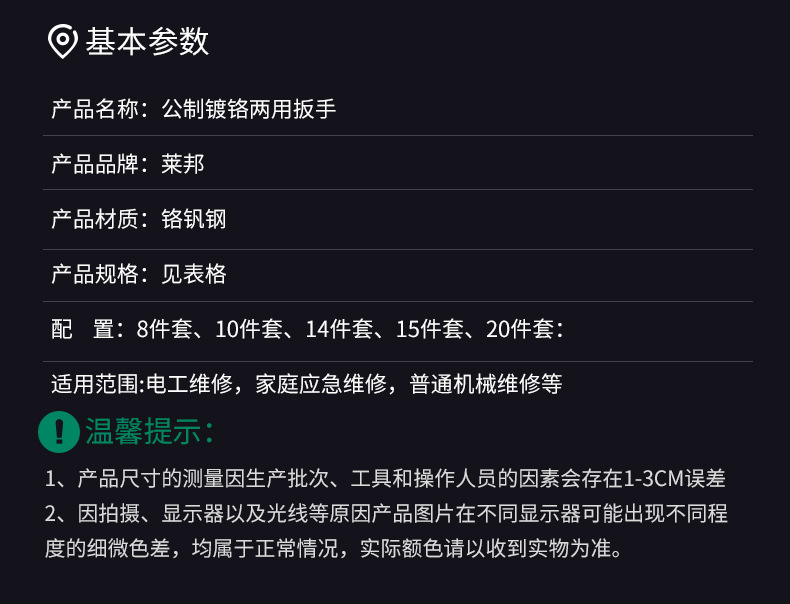The width and height of the screenshot is (790, 604).
Task: Choose the 10件套 configuration
Action: (x=246, y=329)
